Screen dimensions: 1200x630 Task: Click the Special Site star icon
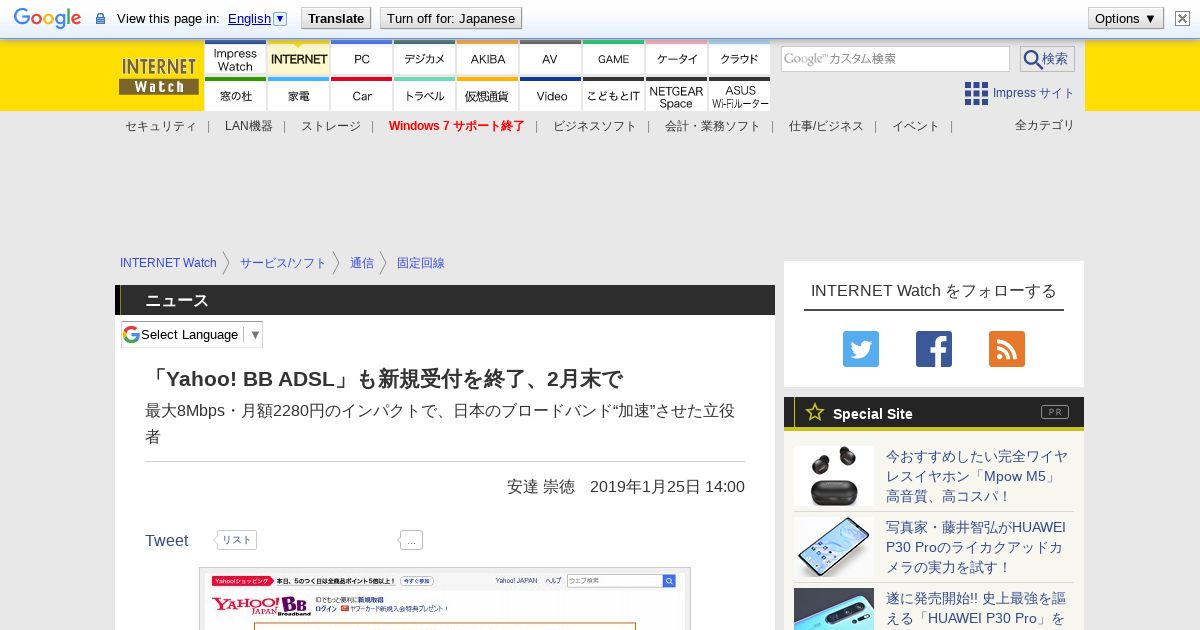pos(815,412)
